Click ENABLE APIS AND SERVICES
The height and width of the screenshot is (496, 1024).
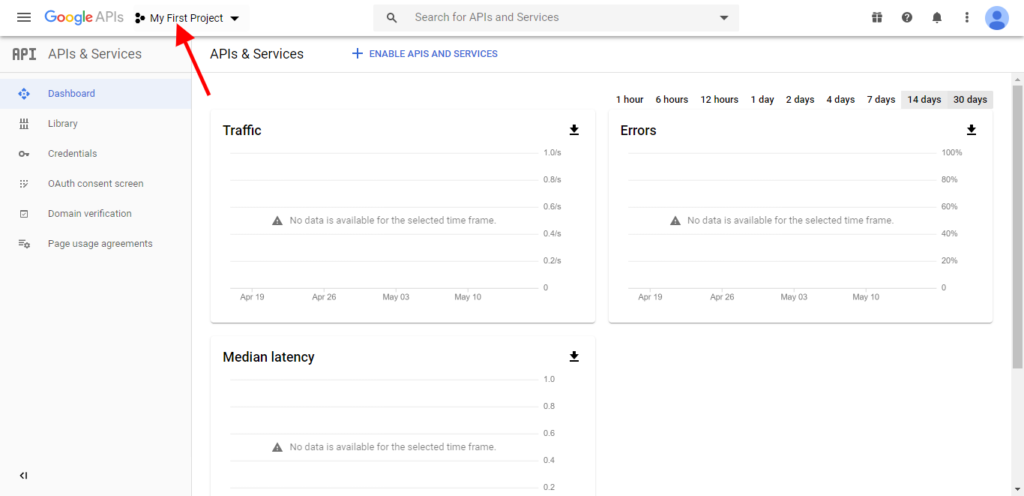(x=434, y=54)
